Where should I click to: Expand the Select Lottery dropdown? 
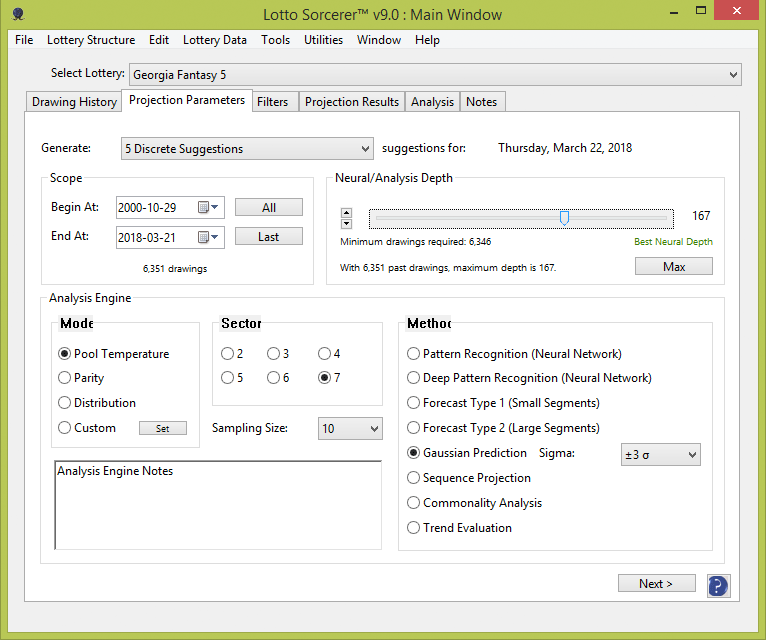(x=435, y=75)
